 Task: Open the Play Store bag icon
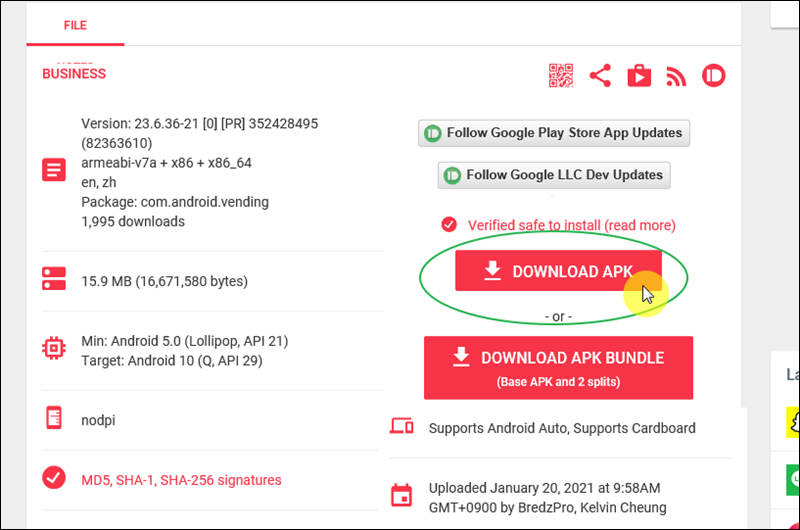coord(639,76)
